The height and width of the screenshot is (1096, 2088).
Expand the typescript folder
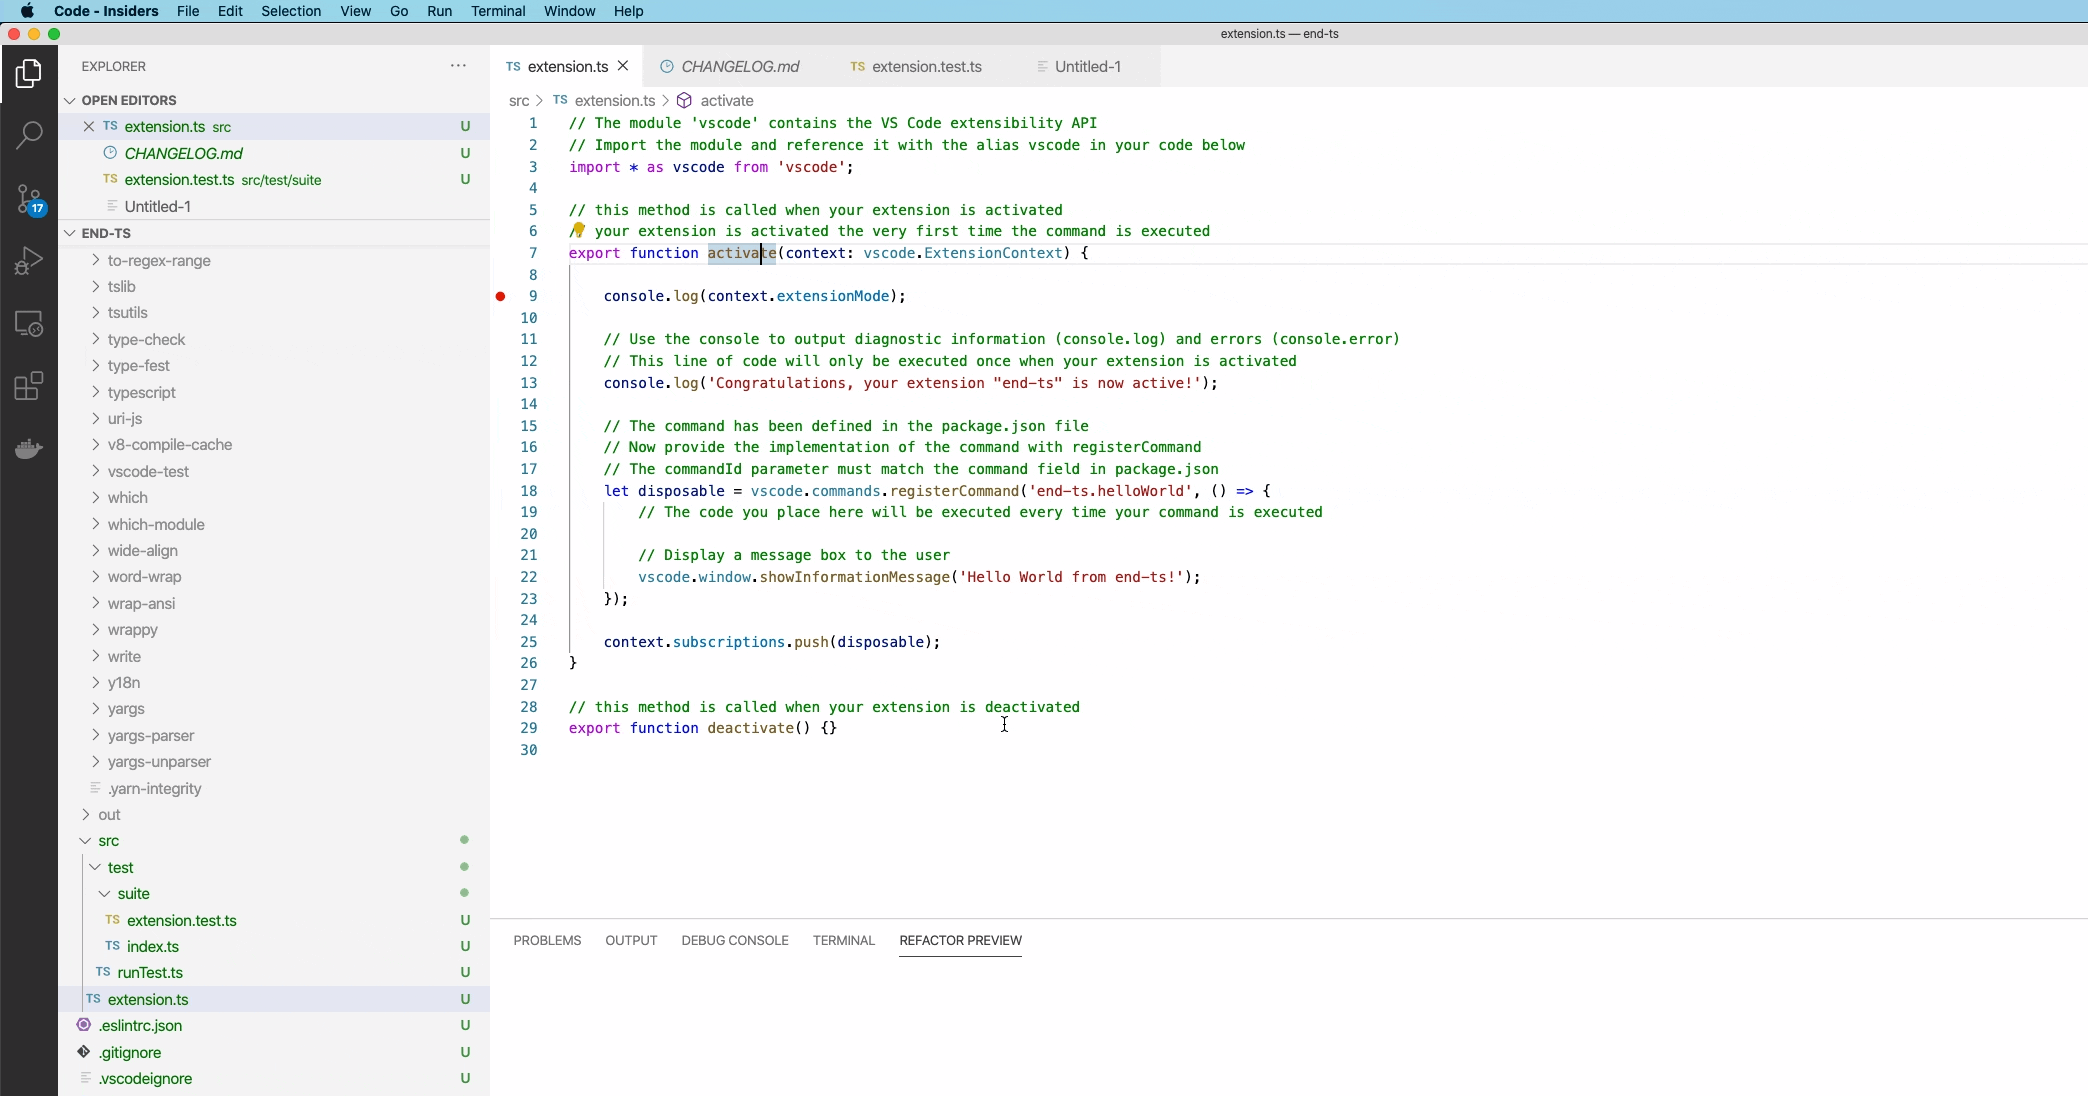coord(141,393)
